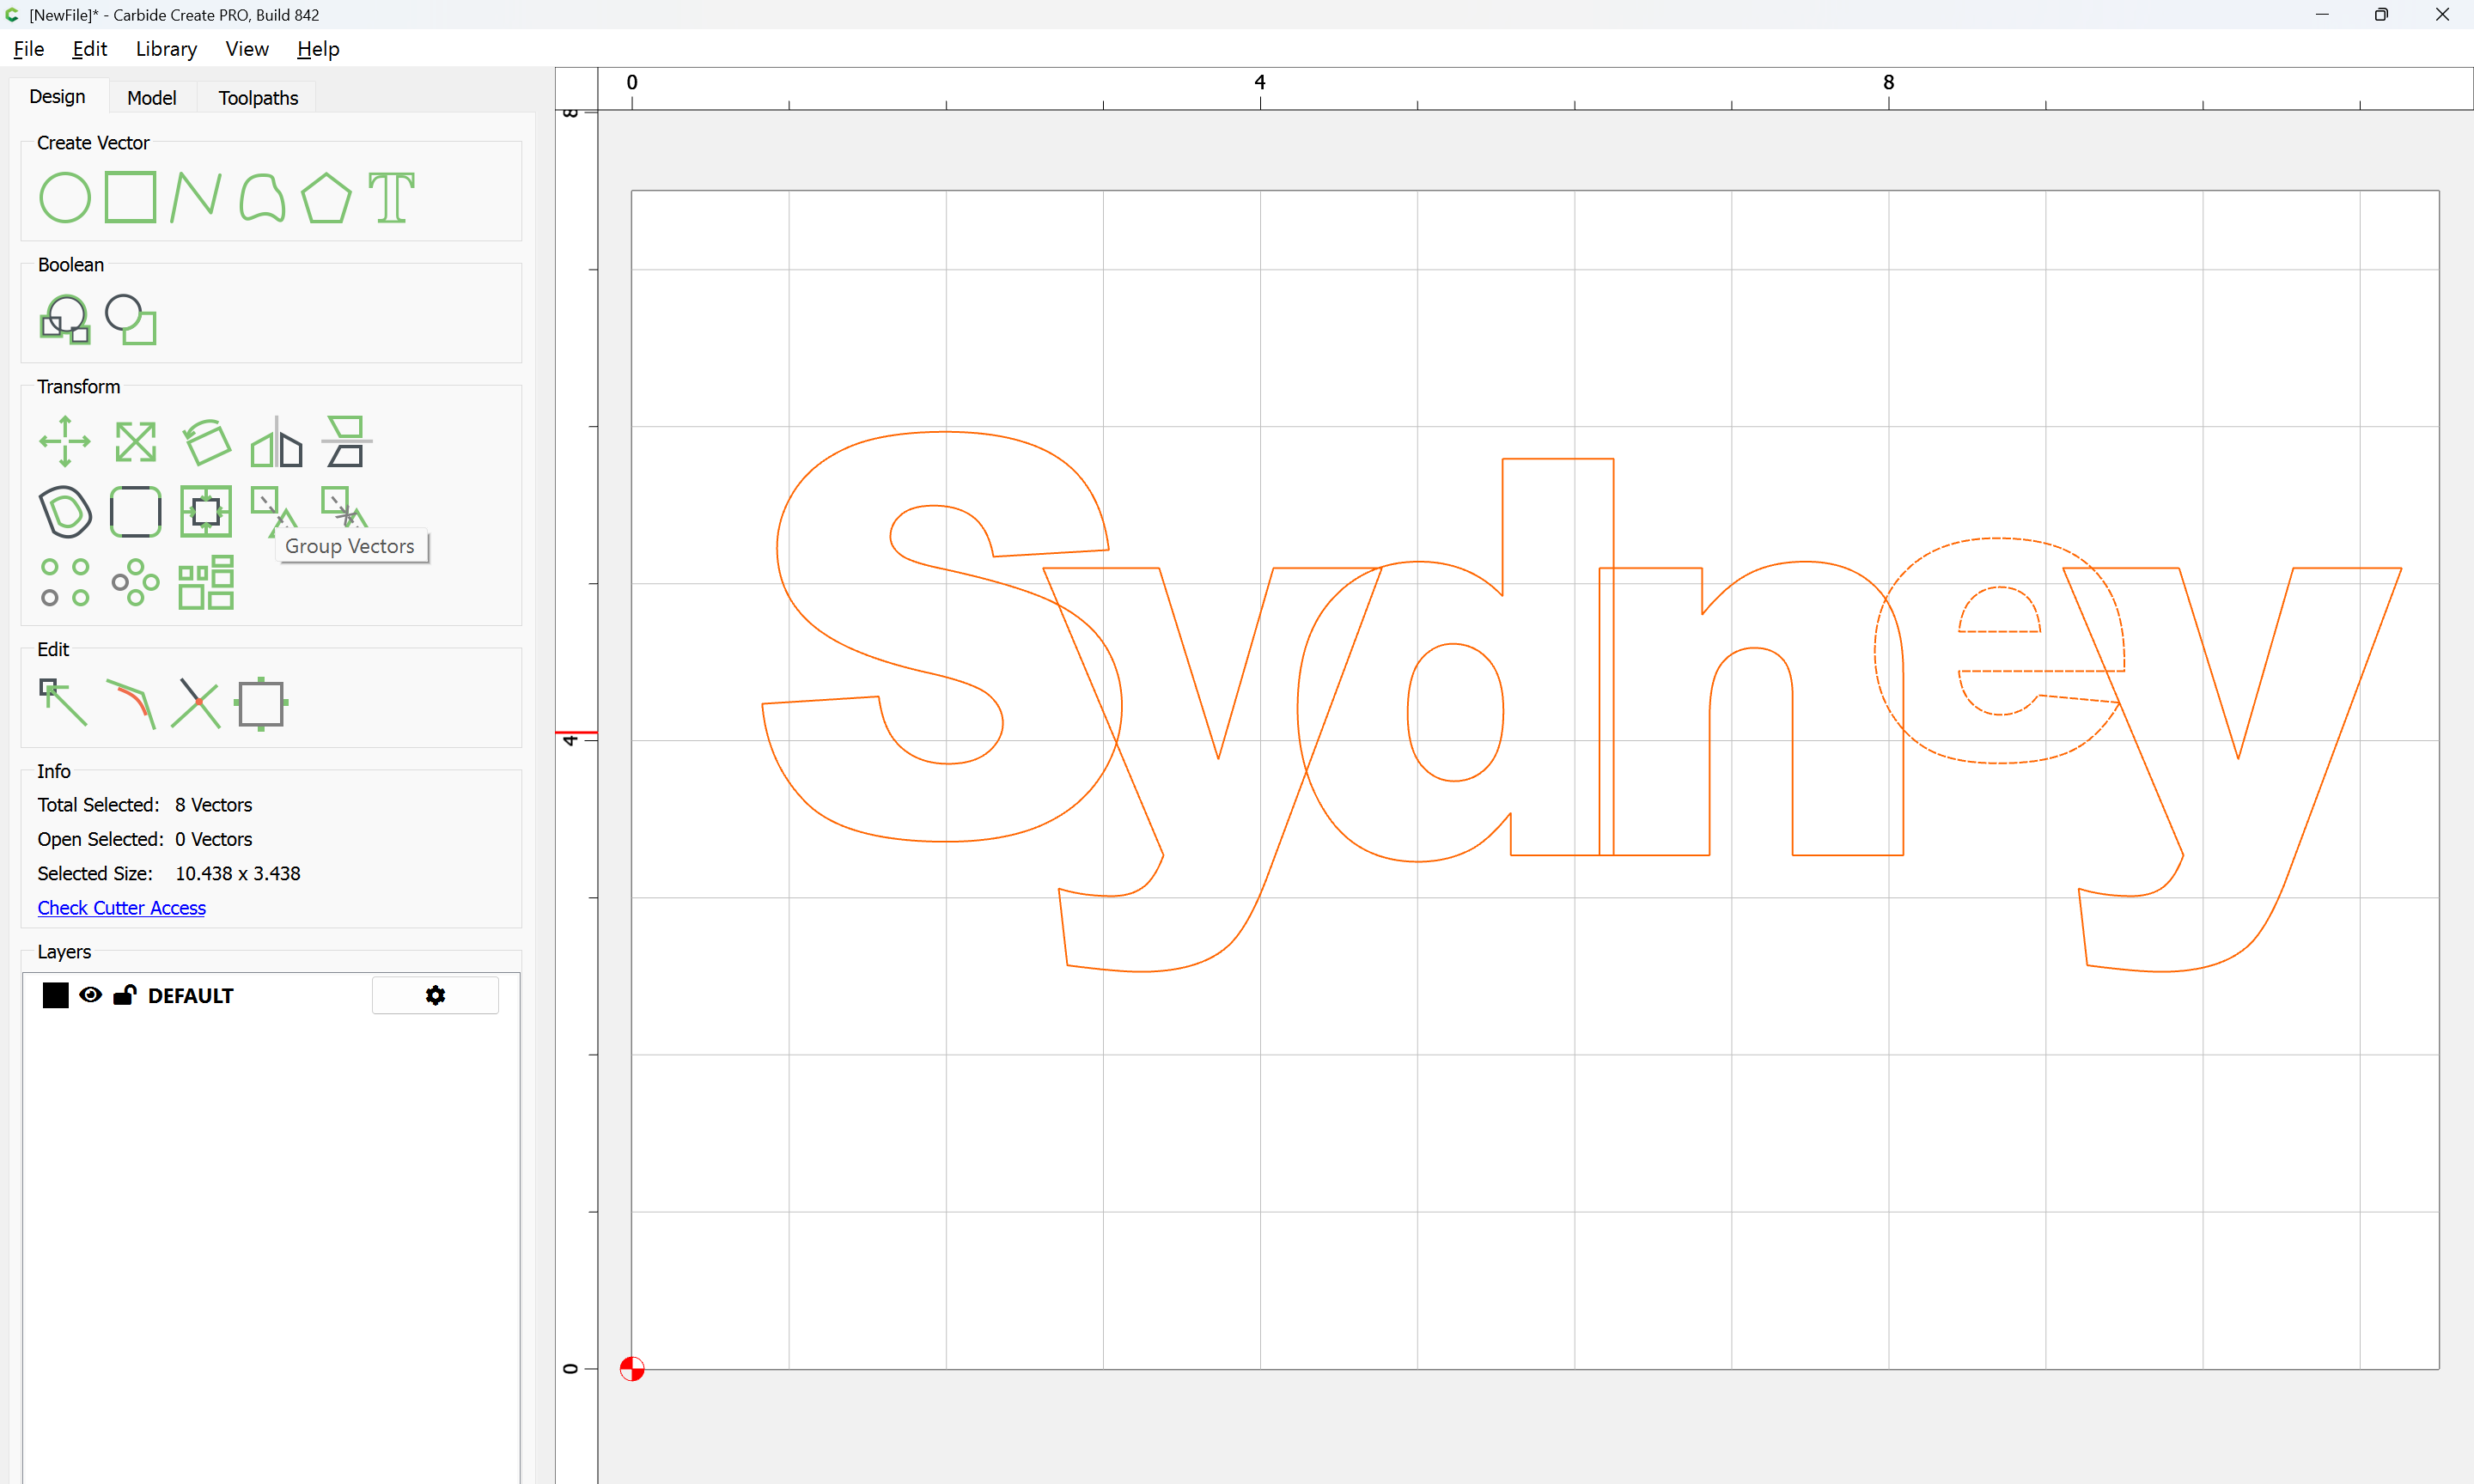The height and width of the screenshot is (1484, 2474).
Task: Click the Trim Vectors tool
Action: pos(195,703)
